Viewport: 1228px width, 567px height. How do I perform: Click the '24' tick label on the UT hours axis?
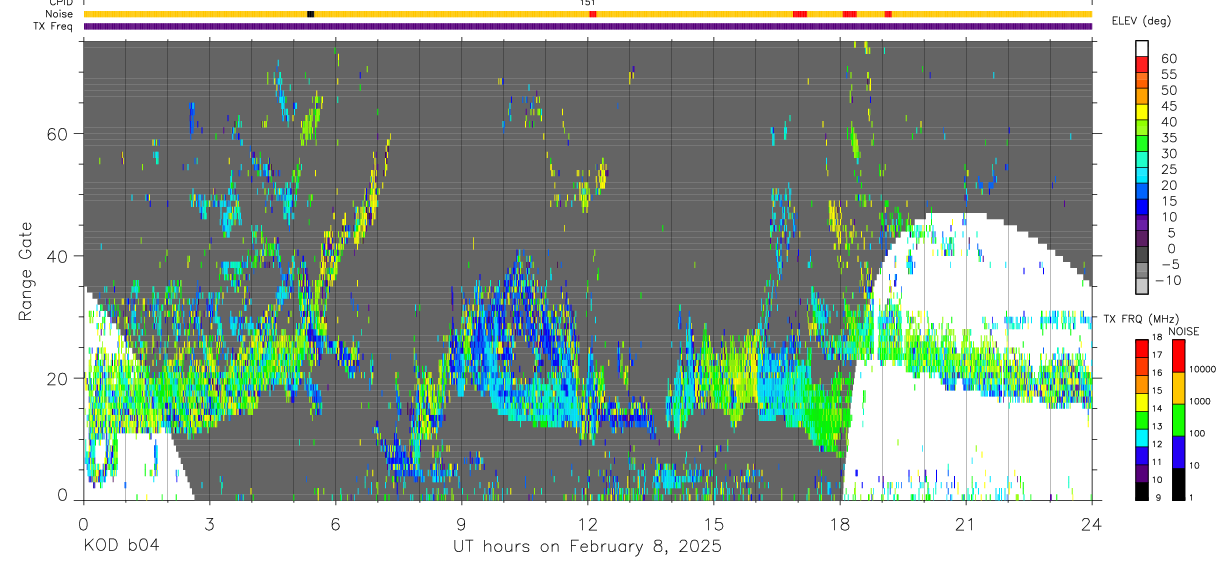[x=1092, y=524]
